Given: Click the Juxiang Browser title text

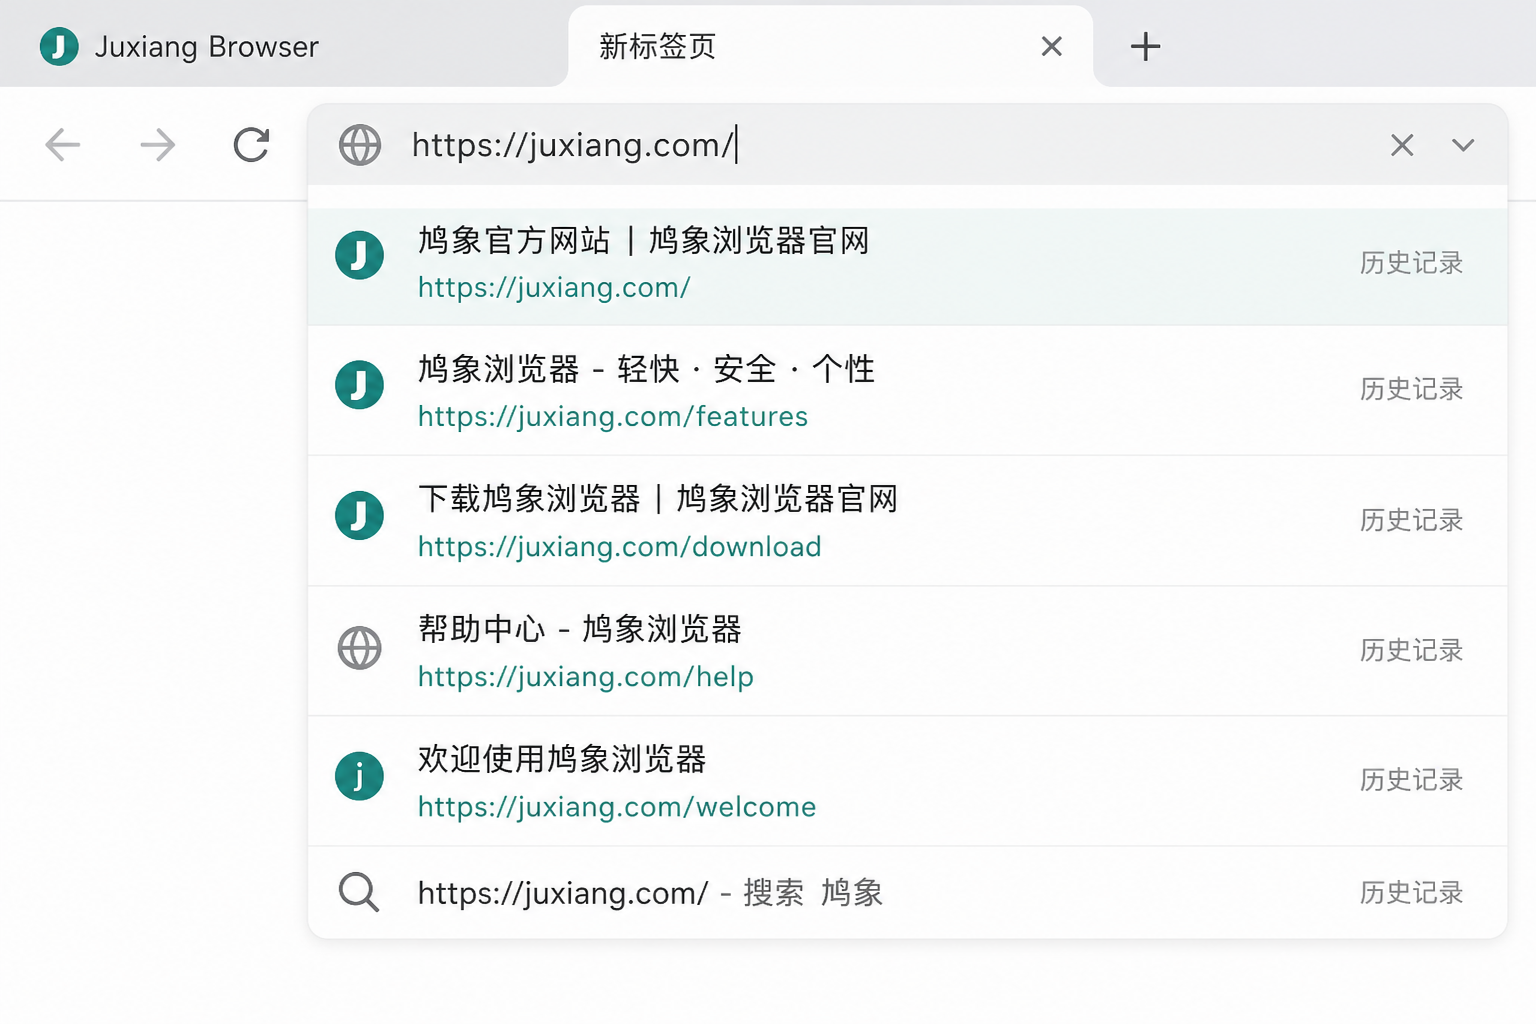Looking at the screenshot, I should (207, 47).
